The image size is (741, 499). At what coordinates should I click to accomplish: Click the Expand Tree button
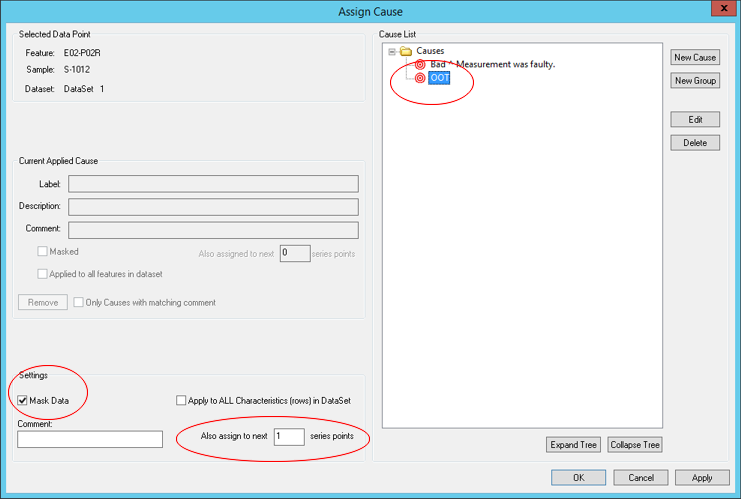573,445
